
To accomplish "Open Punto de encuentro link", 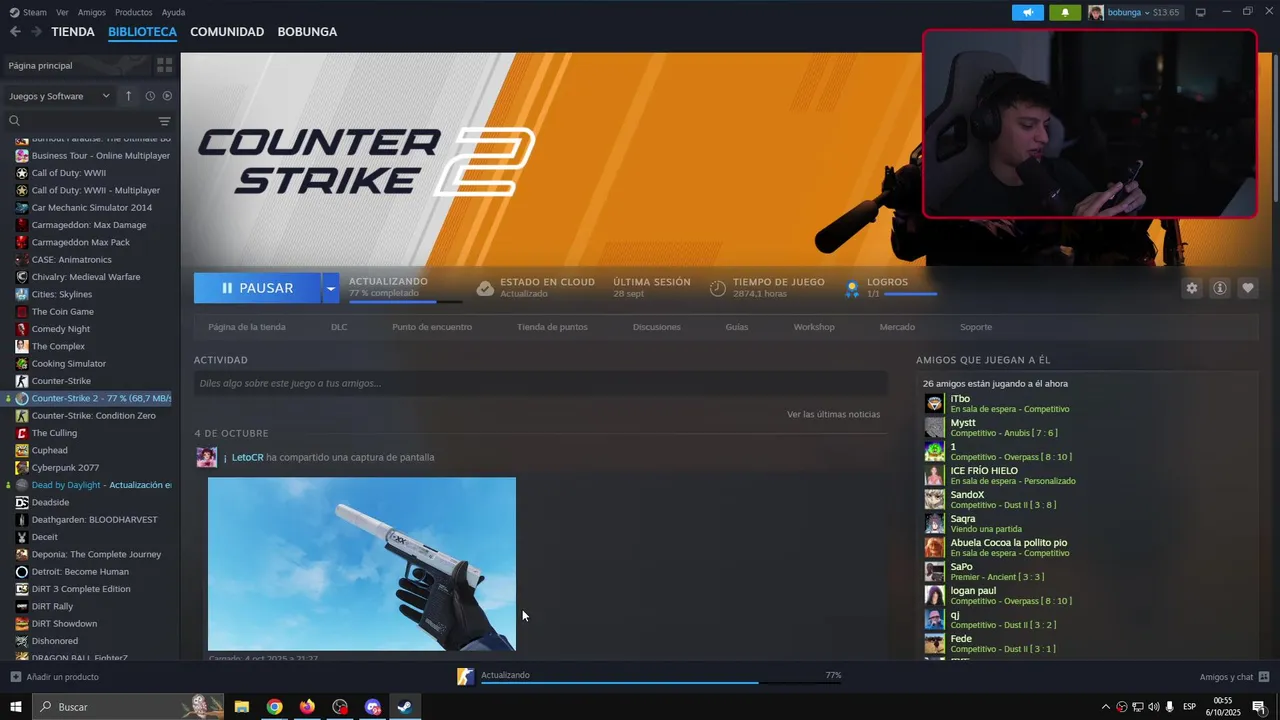I will (x=432, y=327).
